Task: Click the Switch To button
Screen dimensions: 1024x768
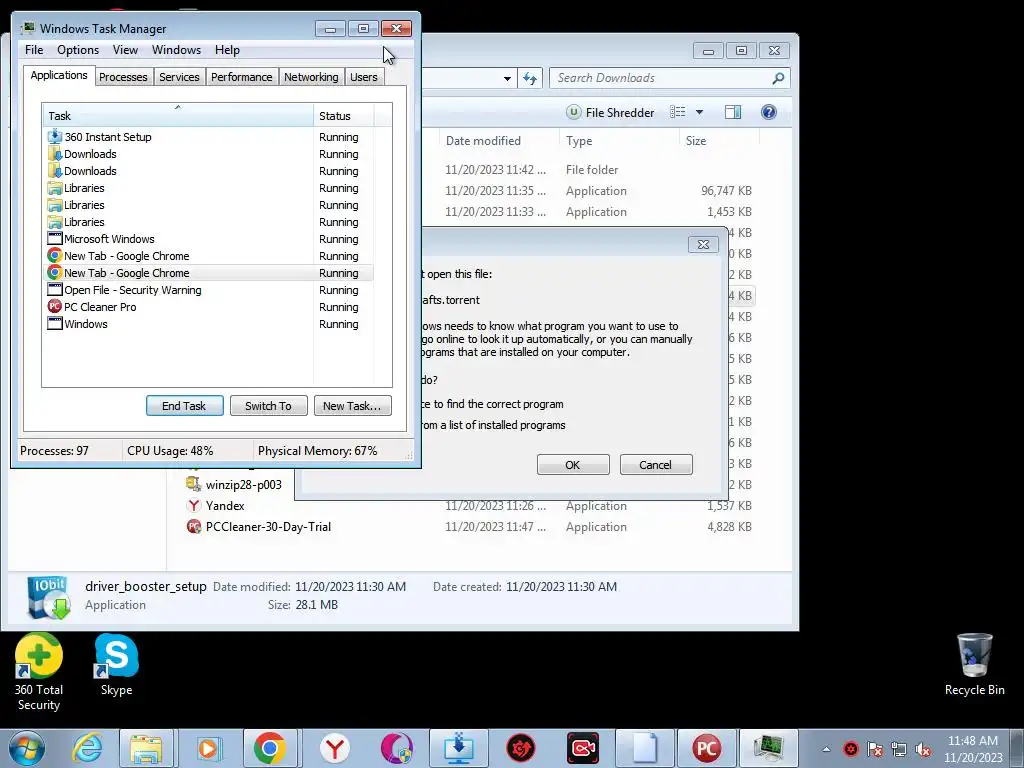Action: [x=268, y=406]
